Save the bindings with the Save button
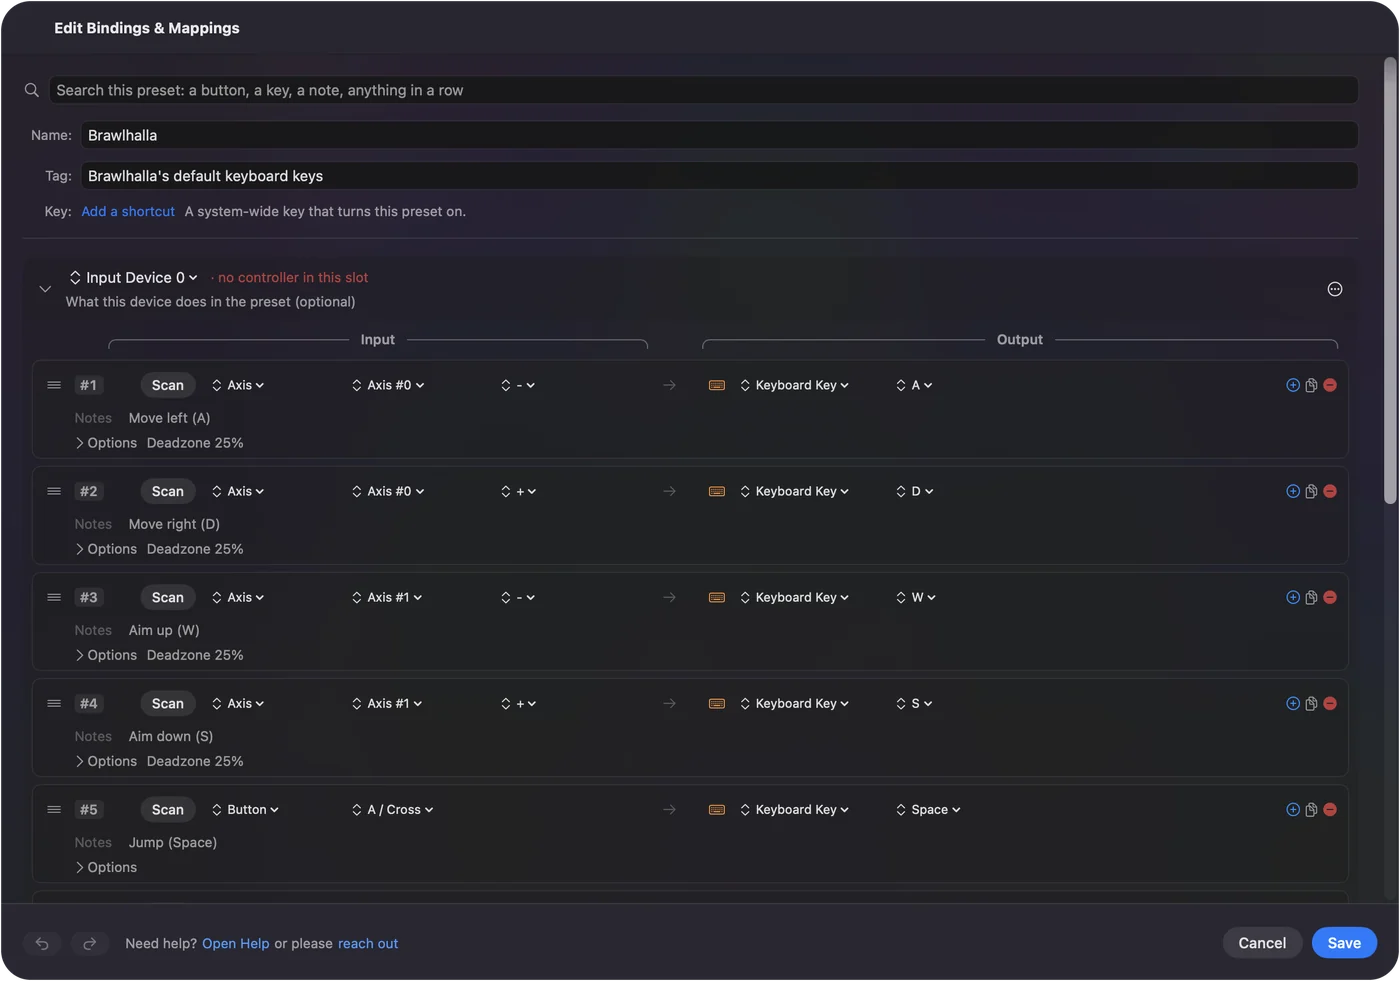1400x981 pixels. tap(1344, 943)
